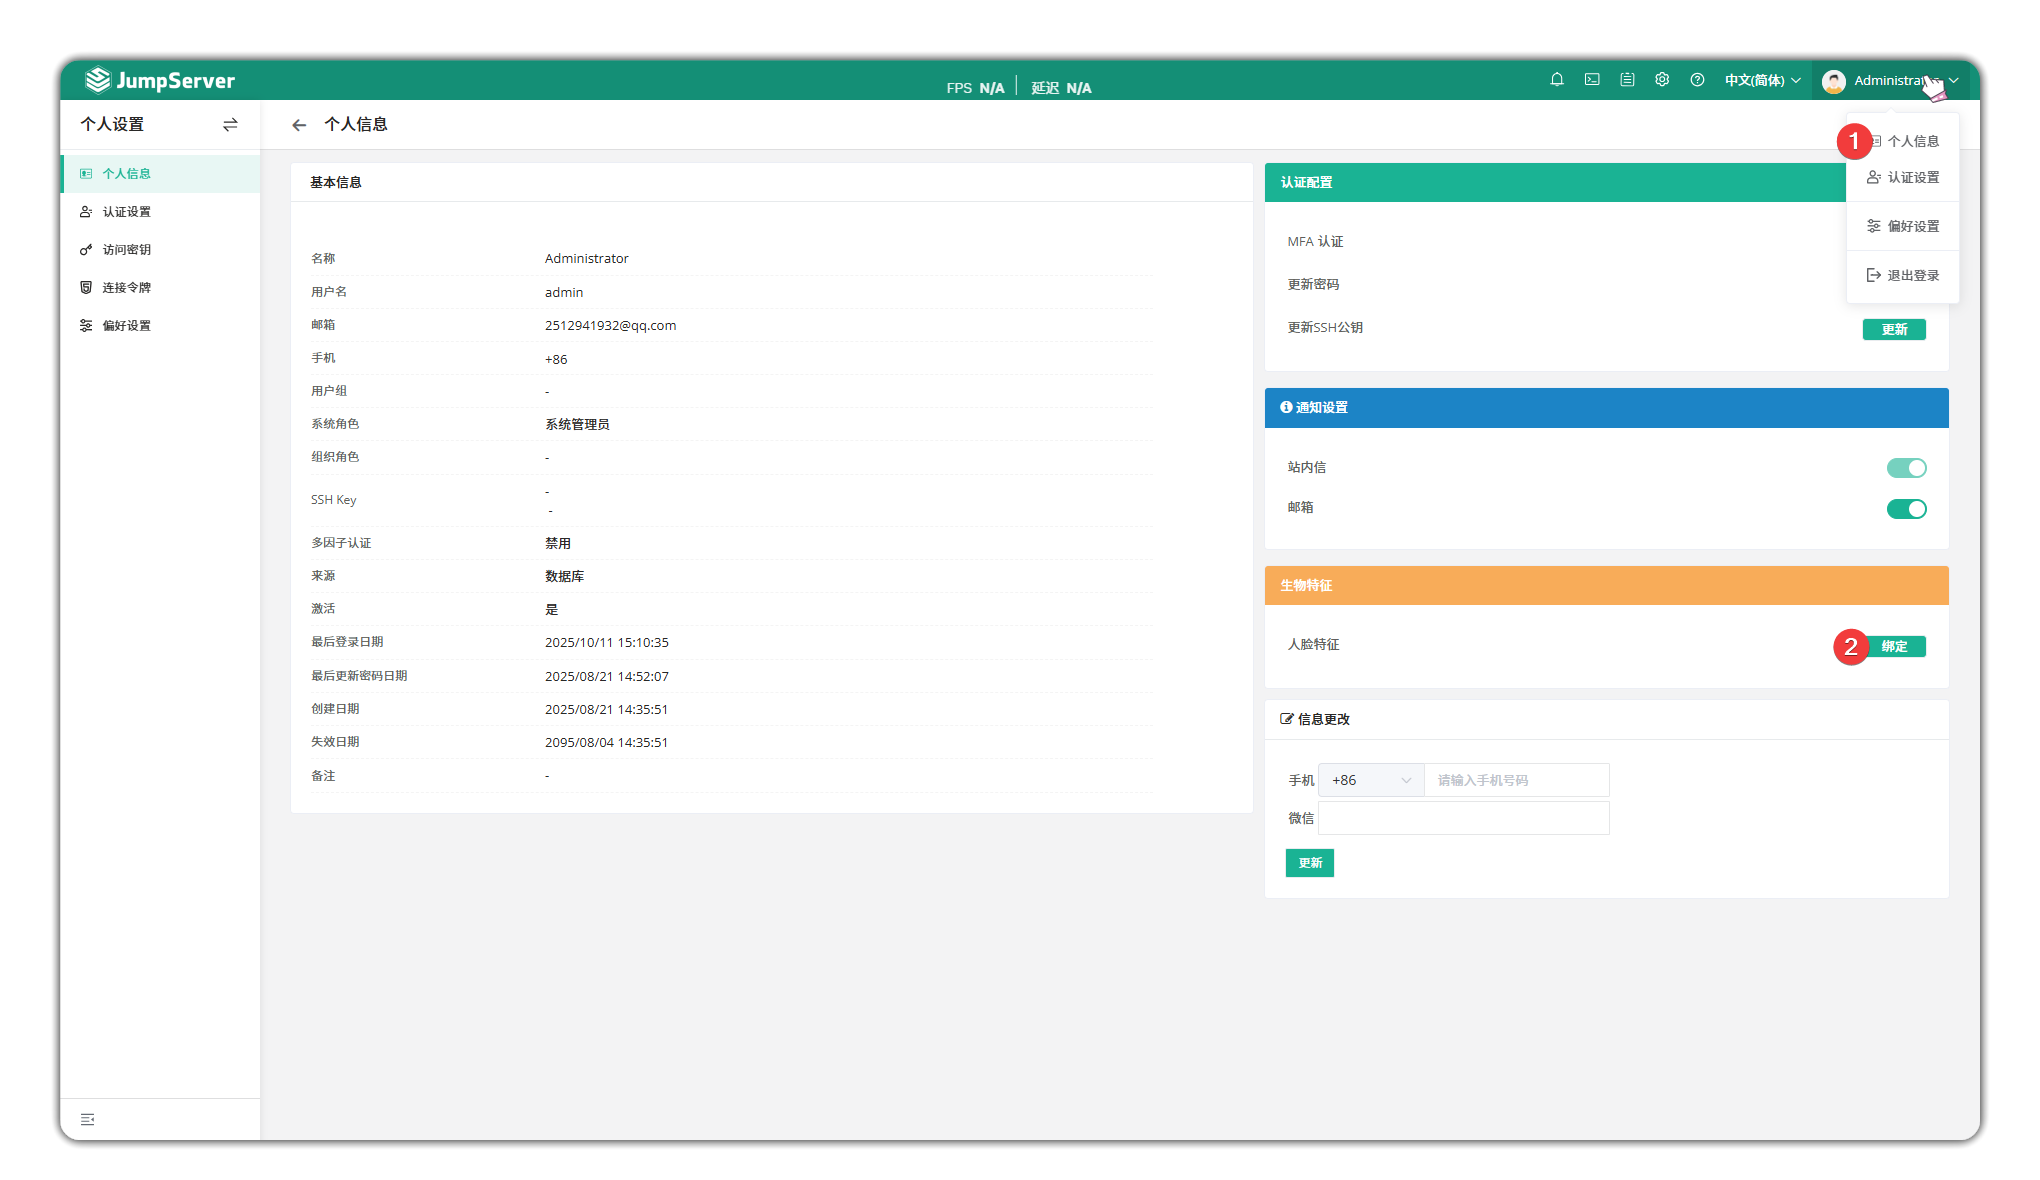Click the 微信 input field
The width and height of the screenshot is (2040, 1180).
click(x=1463, y=818)
